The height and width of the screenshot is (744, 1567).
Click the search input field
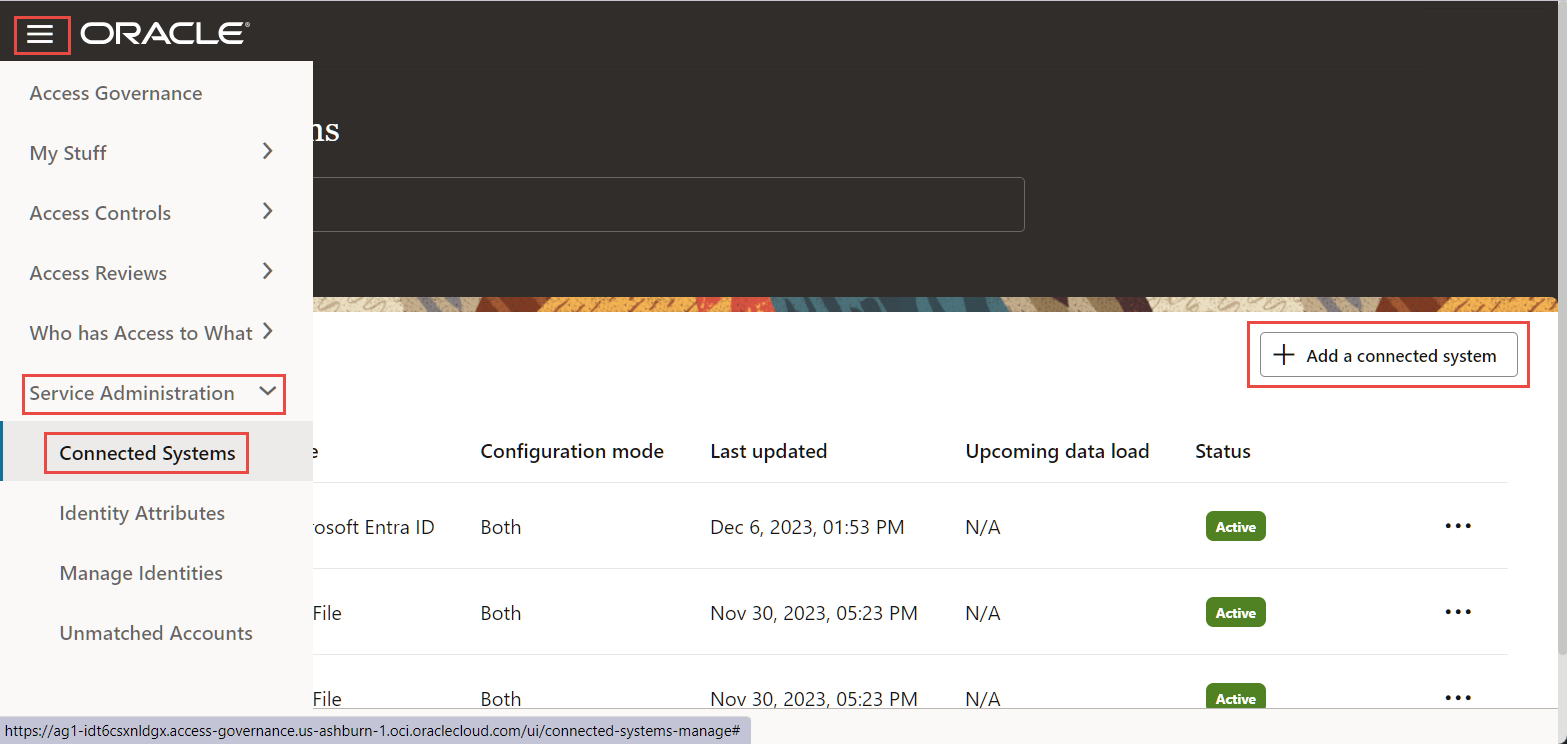(x=668, y=204)
